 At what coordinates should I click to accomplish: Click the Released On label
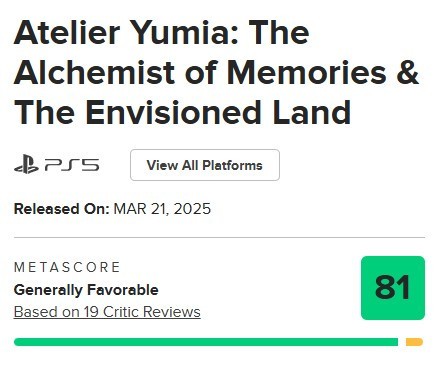(x=62, y=209)
